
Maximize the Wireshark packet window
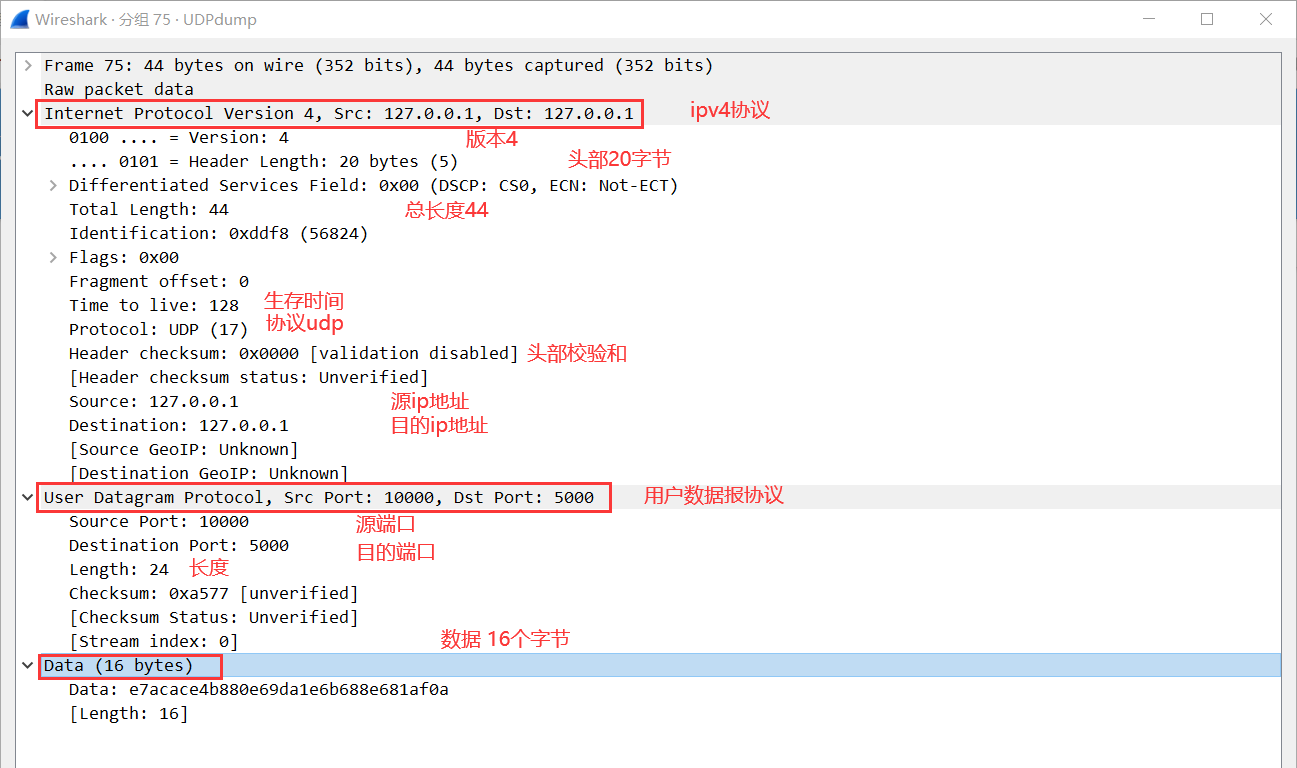tap(1207, 19)
